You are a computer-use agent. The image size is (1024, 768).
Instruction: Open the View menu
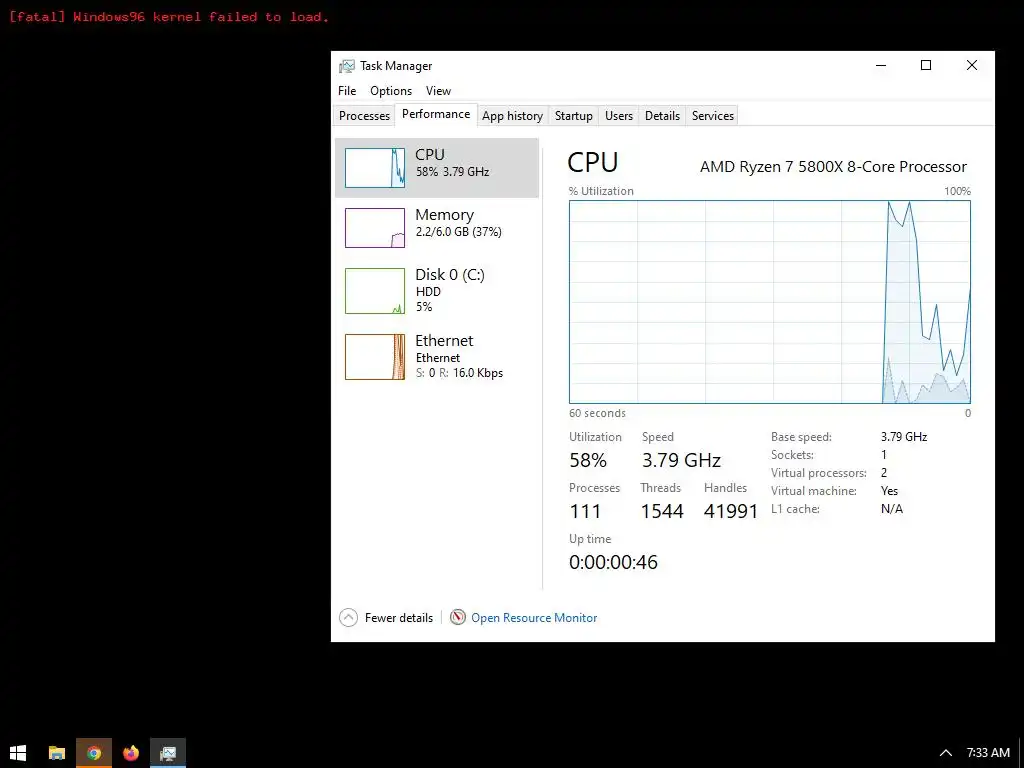tap(438, 91)
